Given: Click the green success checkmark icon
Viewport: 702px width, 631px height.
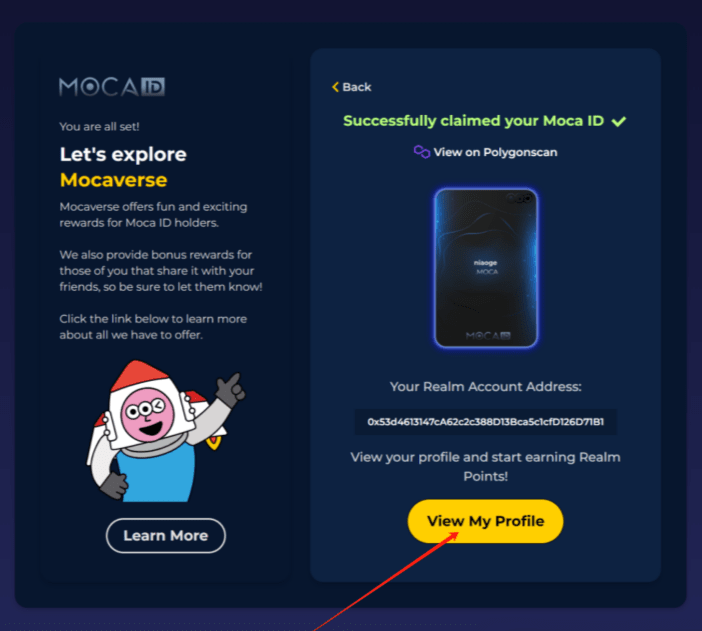Looking at the screenshot, I should [619, 121].
